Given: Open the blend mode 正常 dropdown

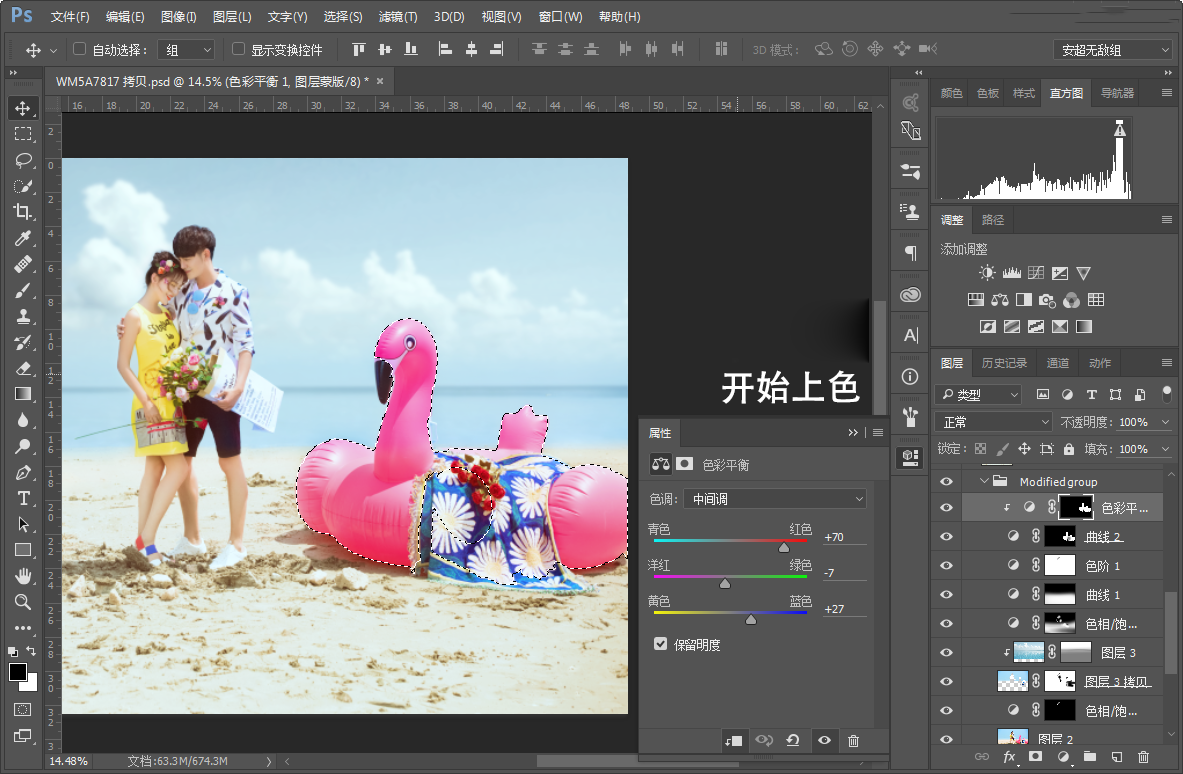Looking at the screenshot, I should coord(993,422).
